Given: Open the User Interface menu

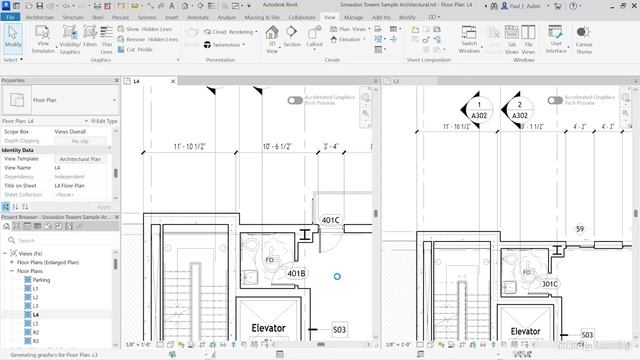Looking at the screenshot, I should [556, 39].
